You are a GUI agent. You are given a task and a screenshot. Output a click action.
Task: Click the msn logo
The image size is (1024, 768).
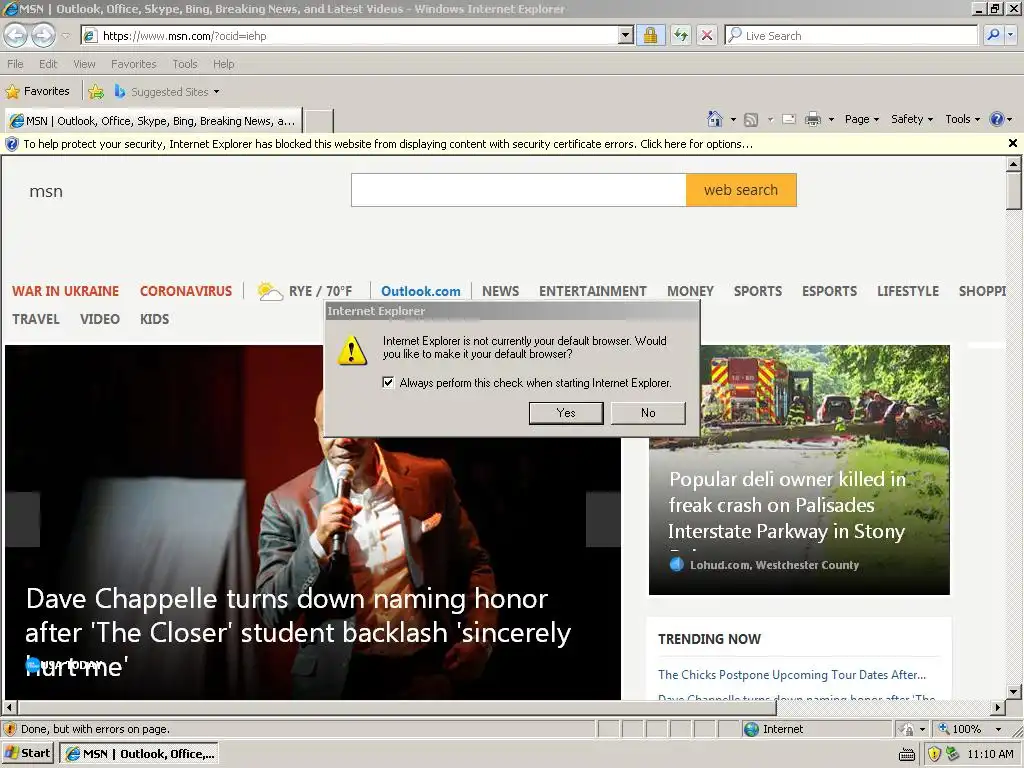pyautogui.click(x=46, y=191)
